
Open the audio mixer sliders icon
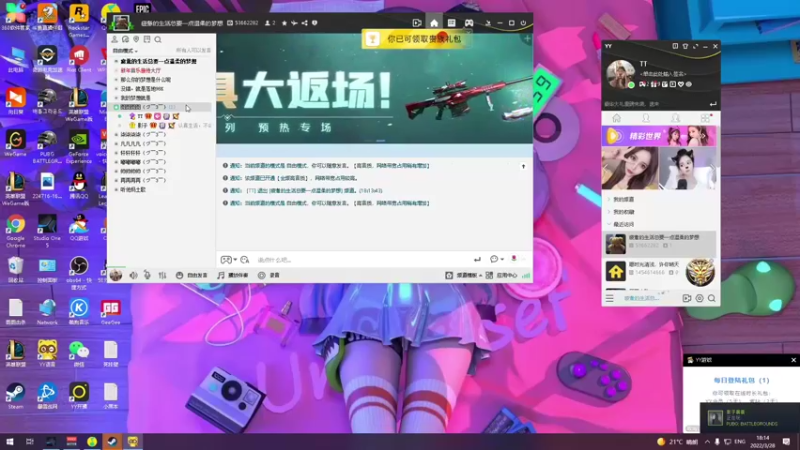[162, 276]
